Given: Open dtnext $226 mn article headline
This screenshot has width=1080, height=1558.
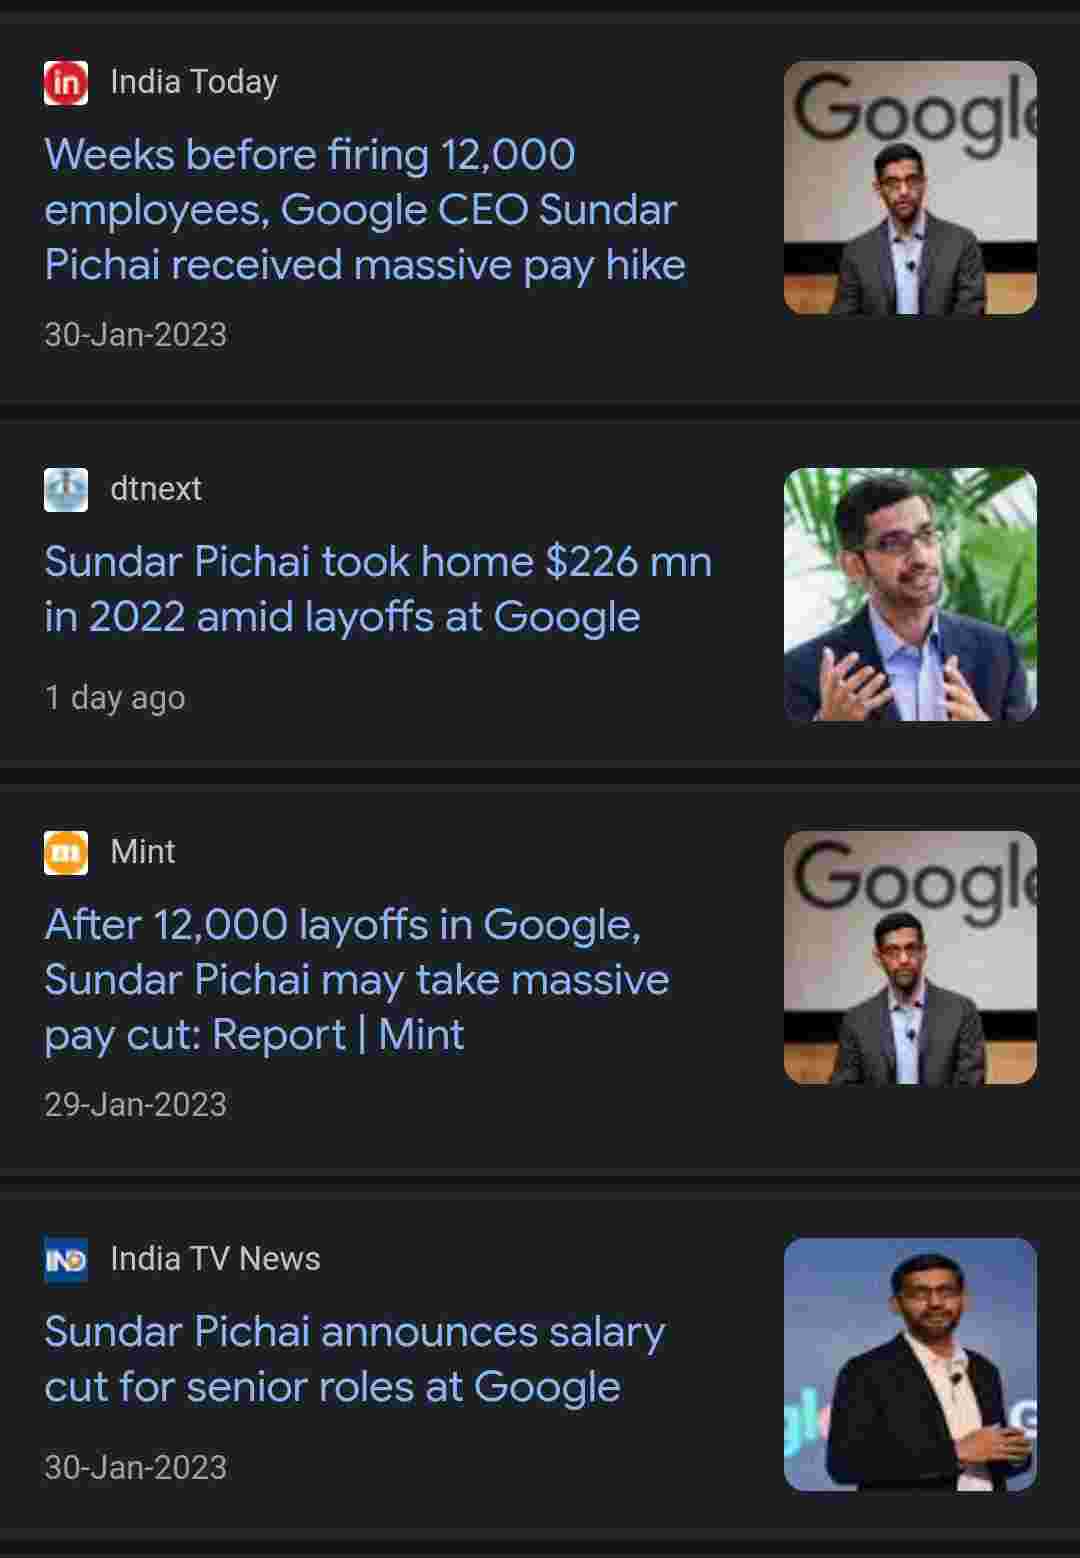Looking at the screenshot, I should click(x=377, y=589).
